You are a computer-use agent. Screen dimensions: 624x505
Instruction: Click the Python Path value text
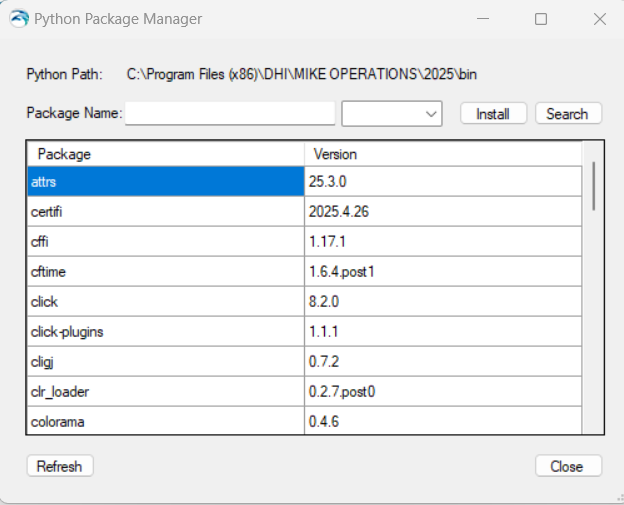(x=302, y=74)
